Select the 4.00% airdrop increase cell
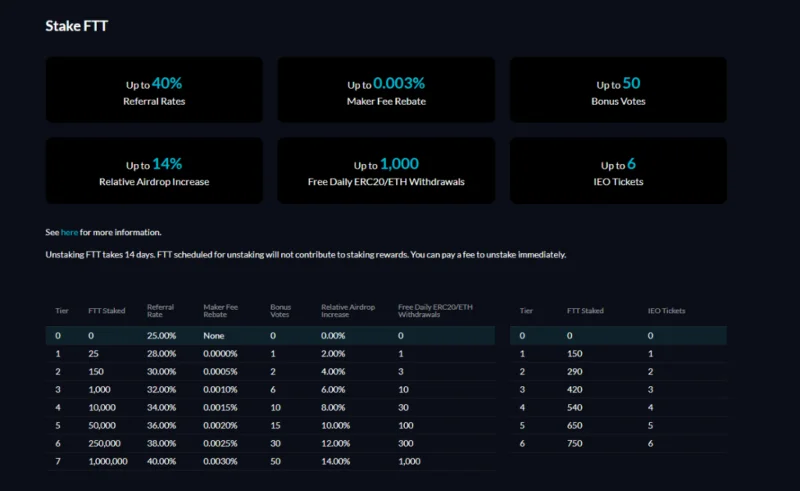The height and width of the screenshot is (491, 800). point(333,372)
